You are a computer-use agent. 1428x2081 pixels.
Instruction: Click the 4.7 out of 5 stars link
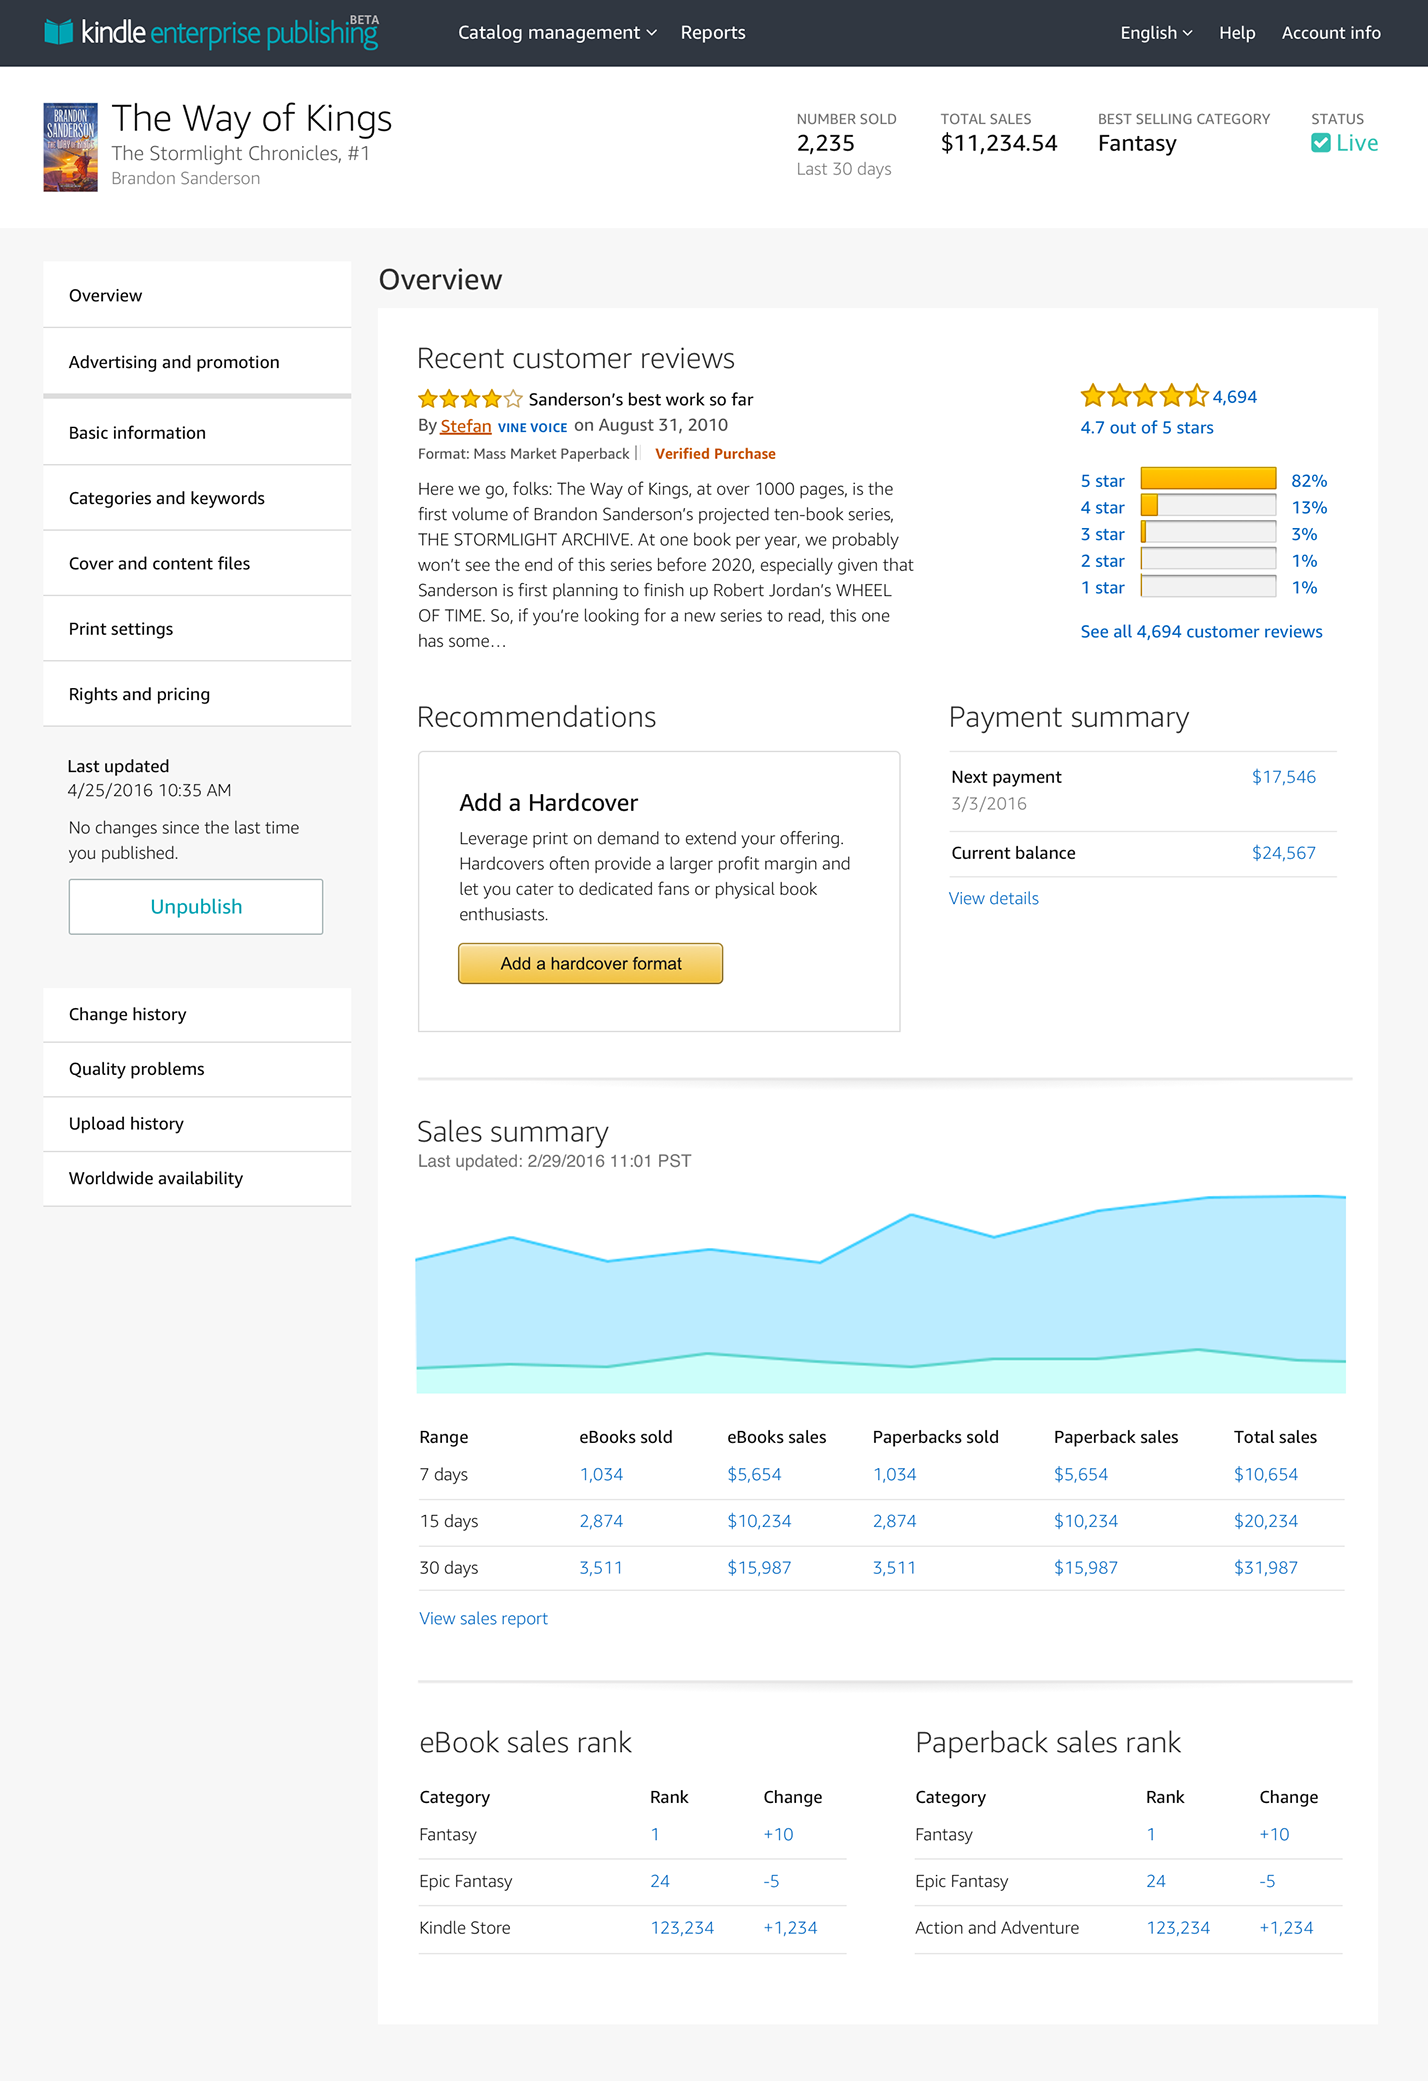[1147, 427]
